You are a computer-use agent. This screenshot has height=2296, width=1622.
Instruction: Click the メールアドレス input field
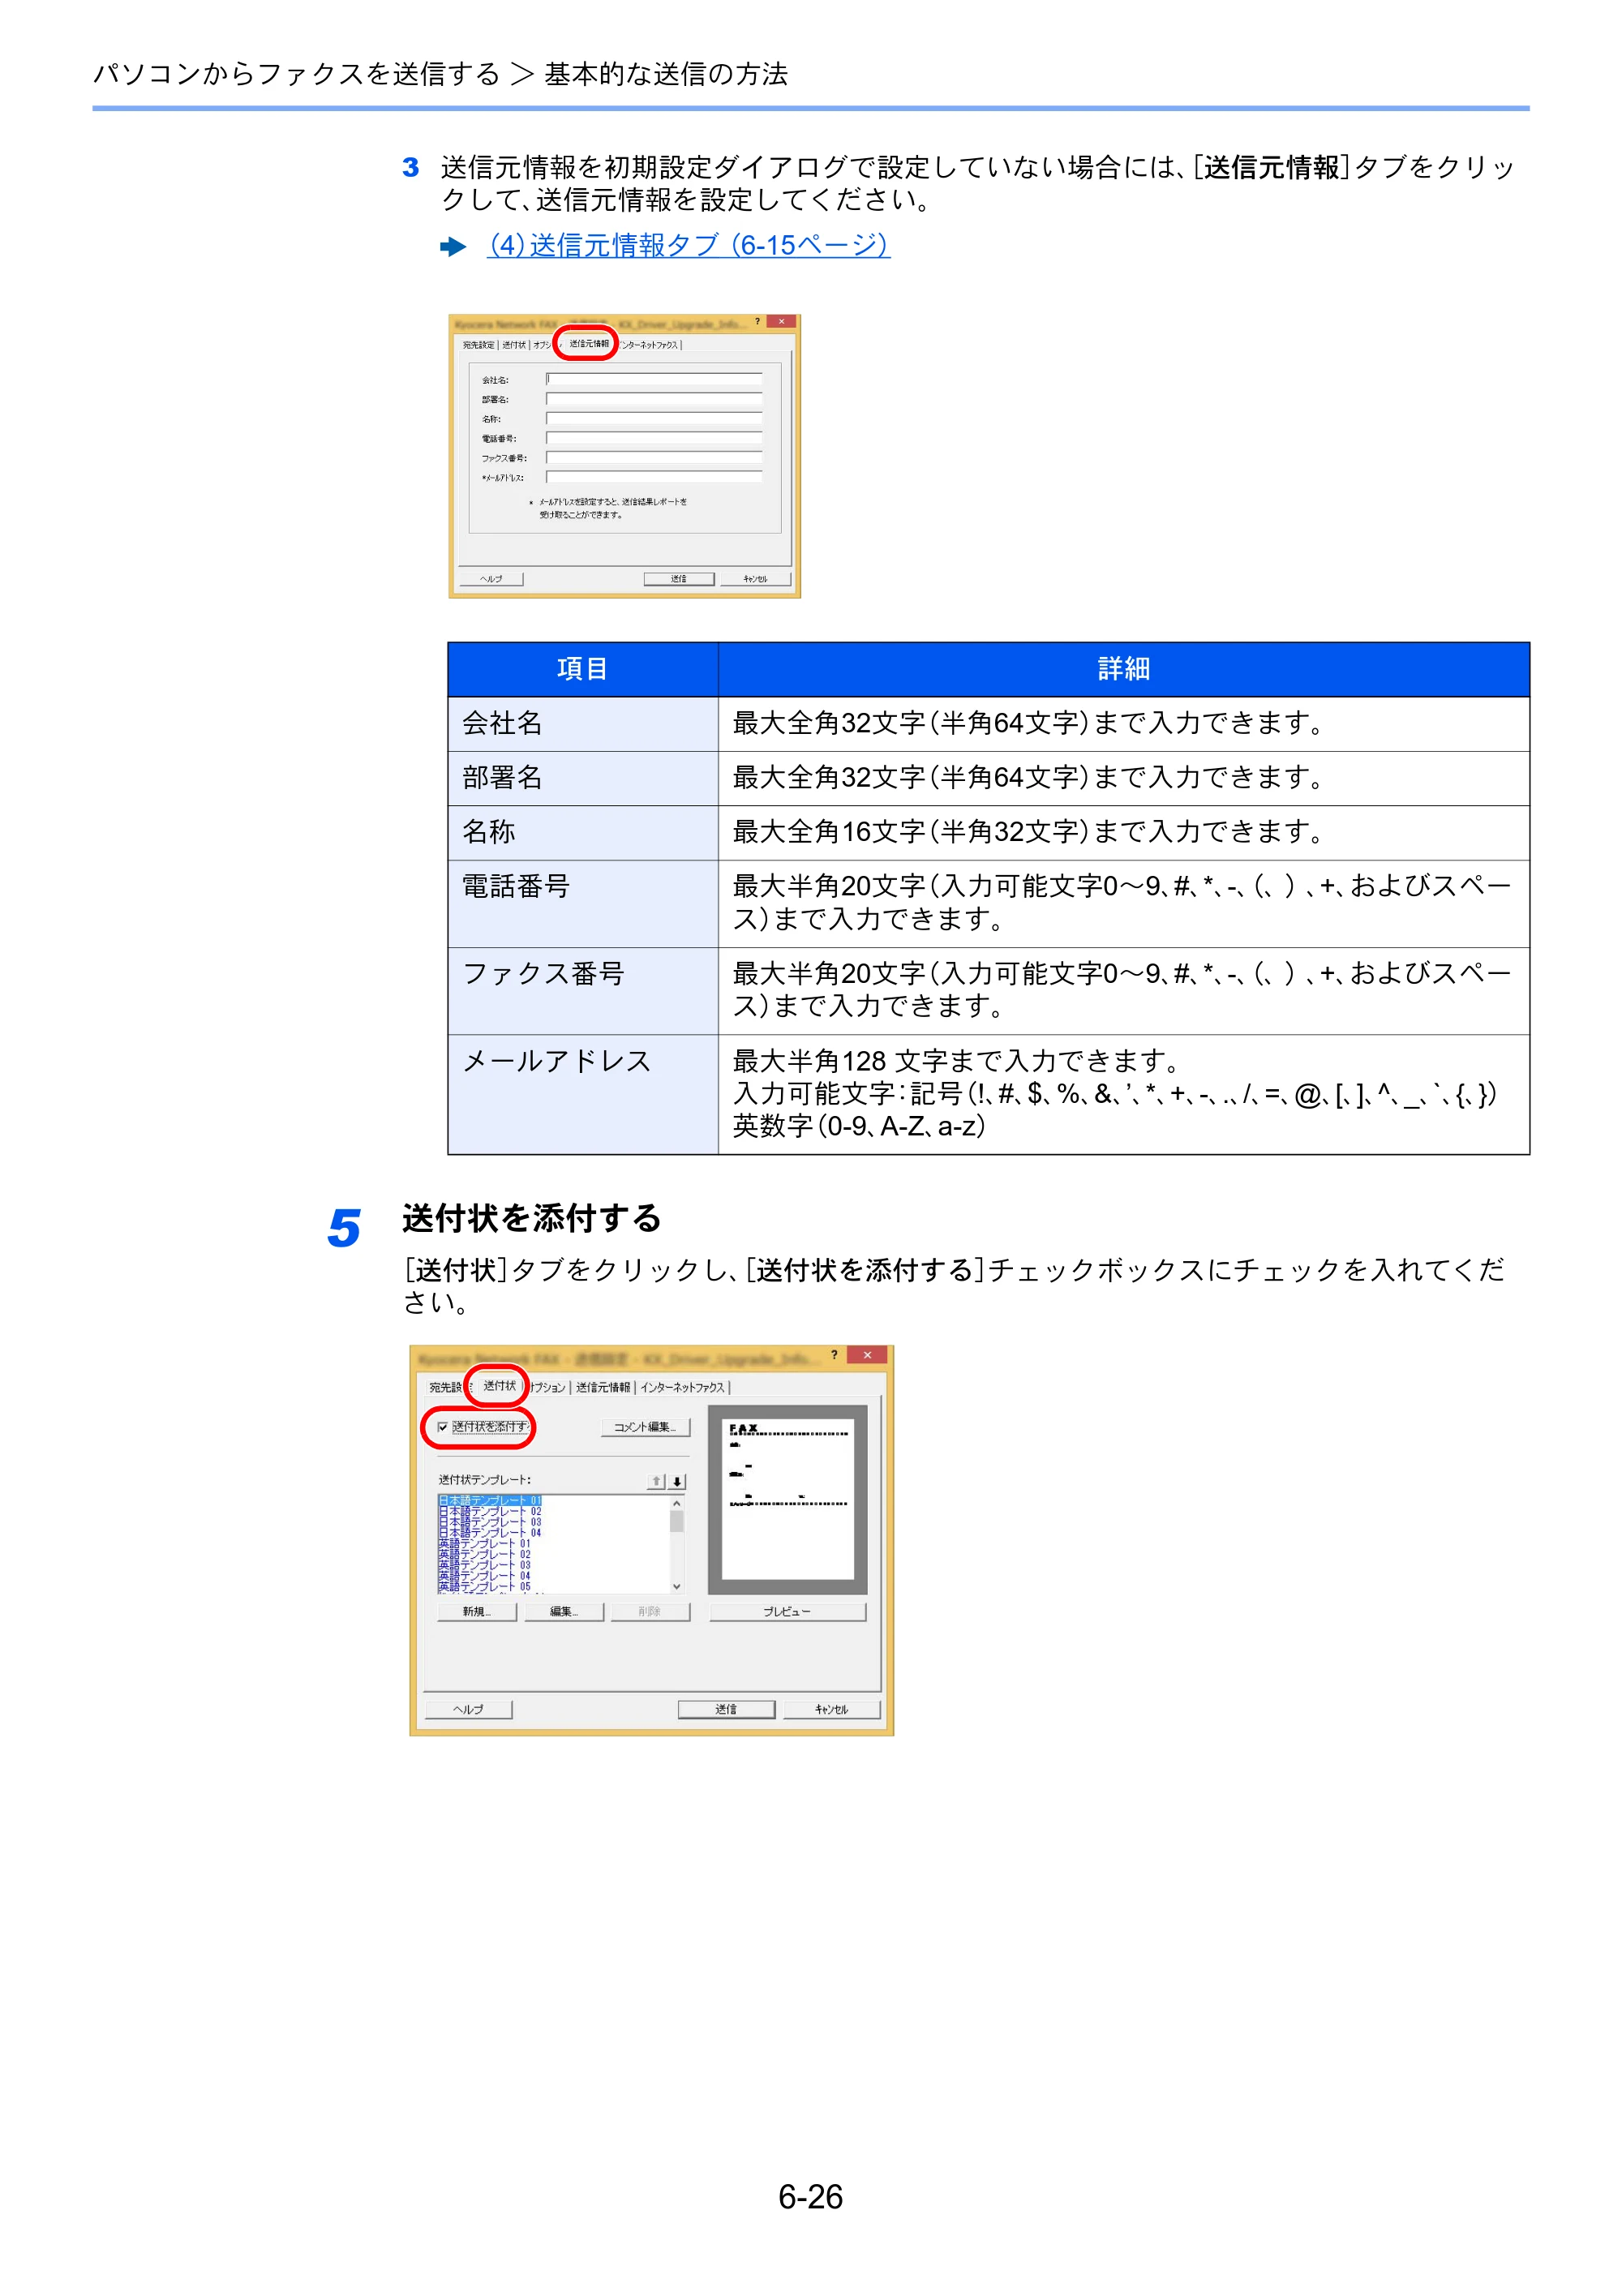654,477
